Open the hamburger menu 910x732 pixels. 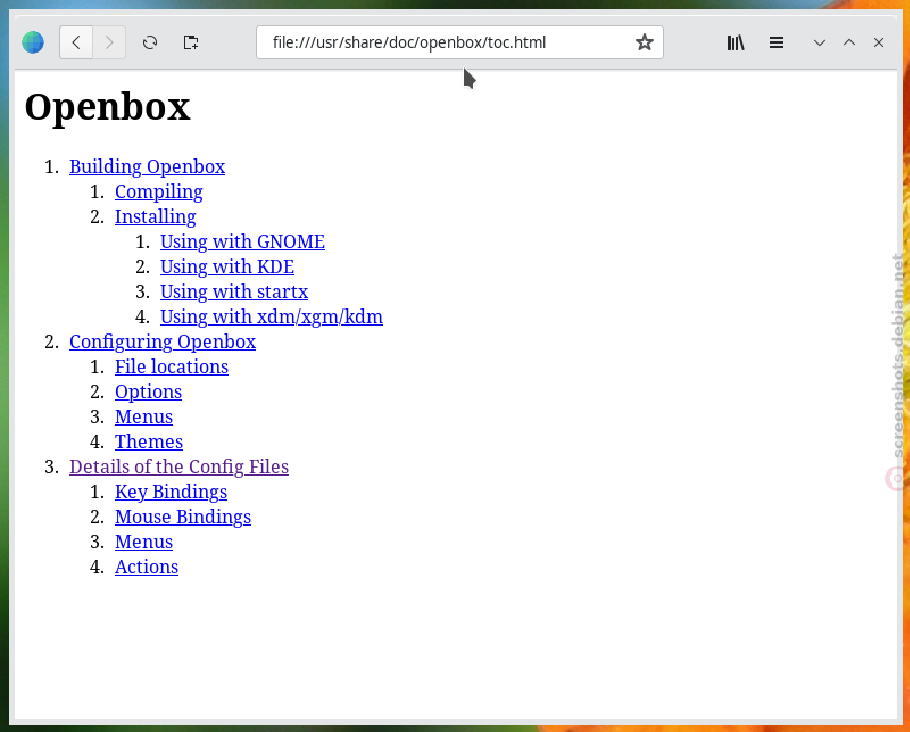pos(777,42)
